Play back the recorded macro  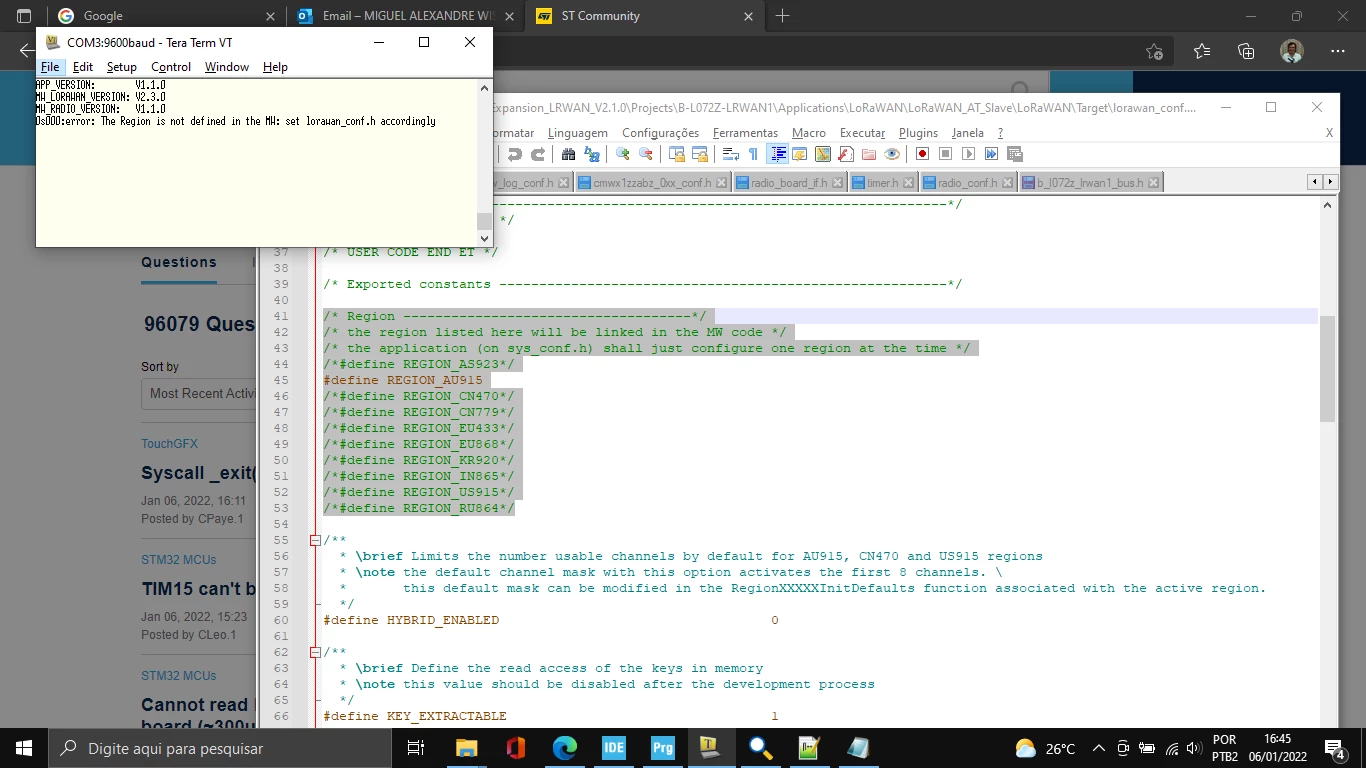coord(968,154)
